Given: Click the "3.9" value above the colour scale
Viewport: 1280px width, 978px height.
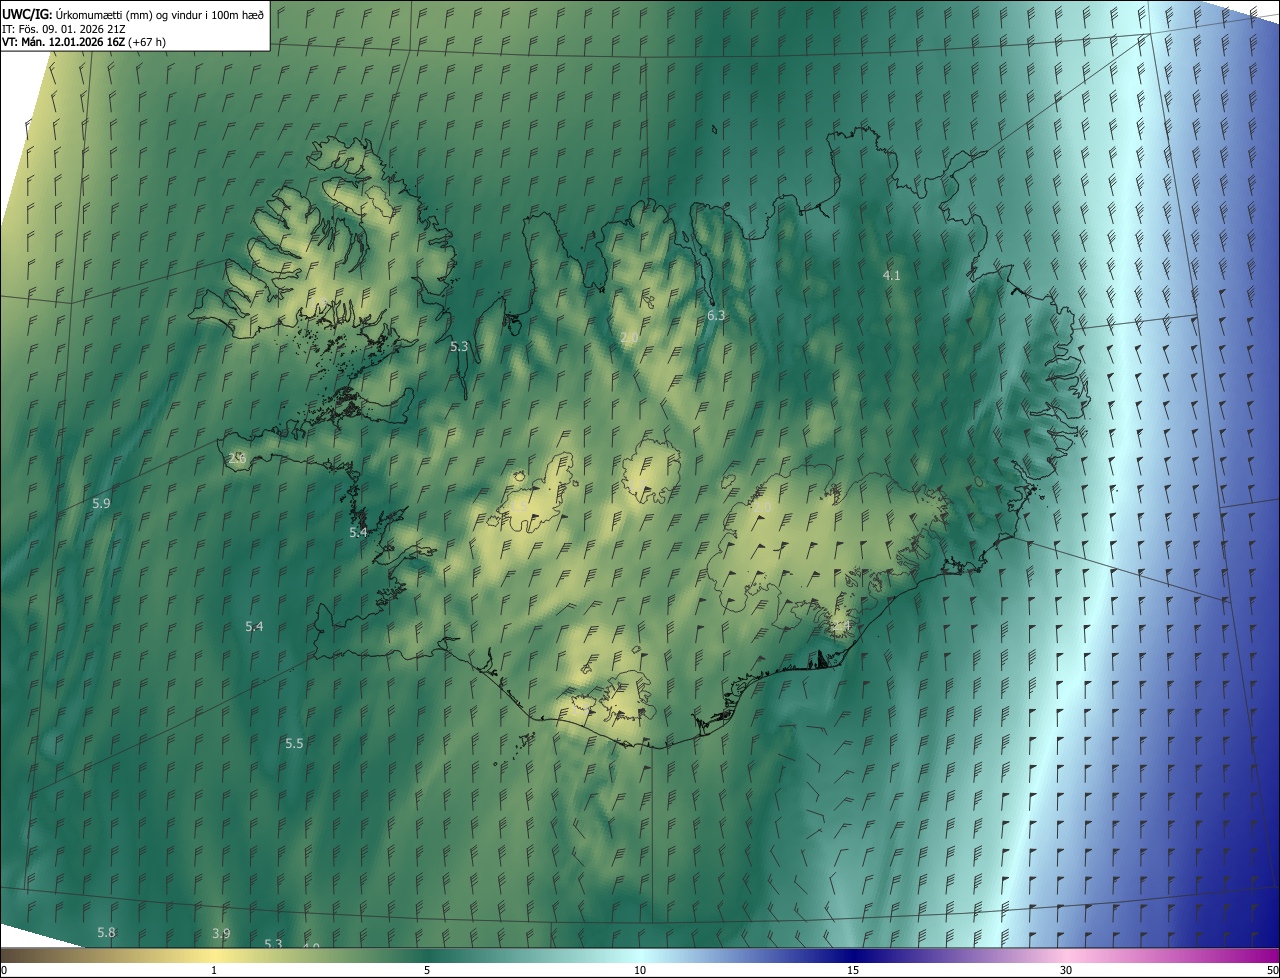Looking at the screenshot, I should (221, 933).
